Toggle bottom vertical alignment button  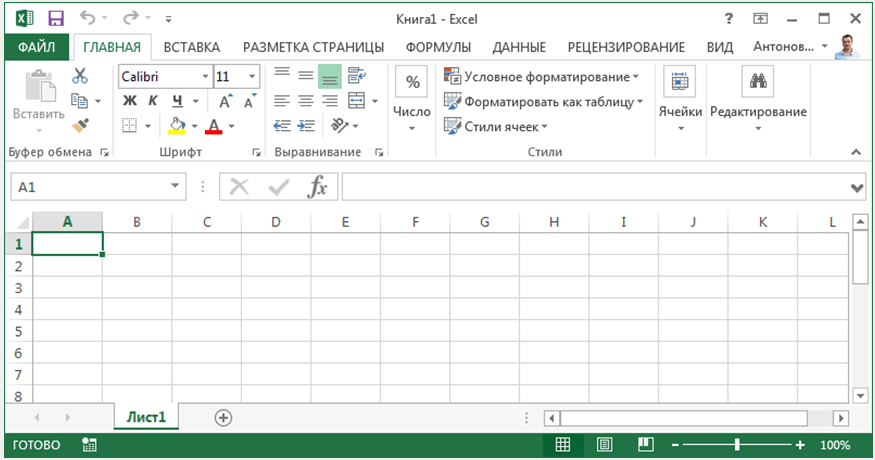329,76
